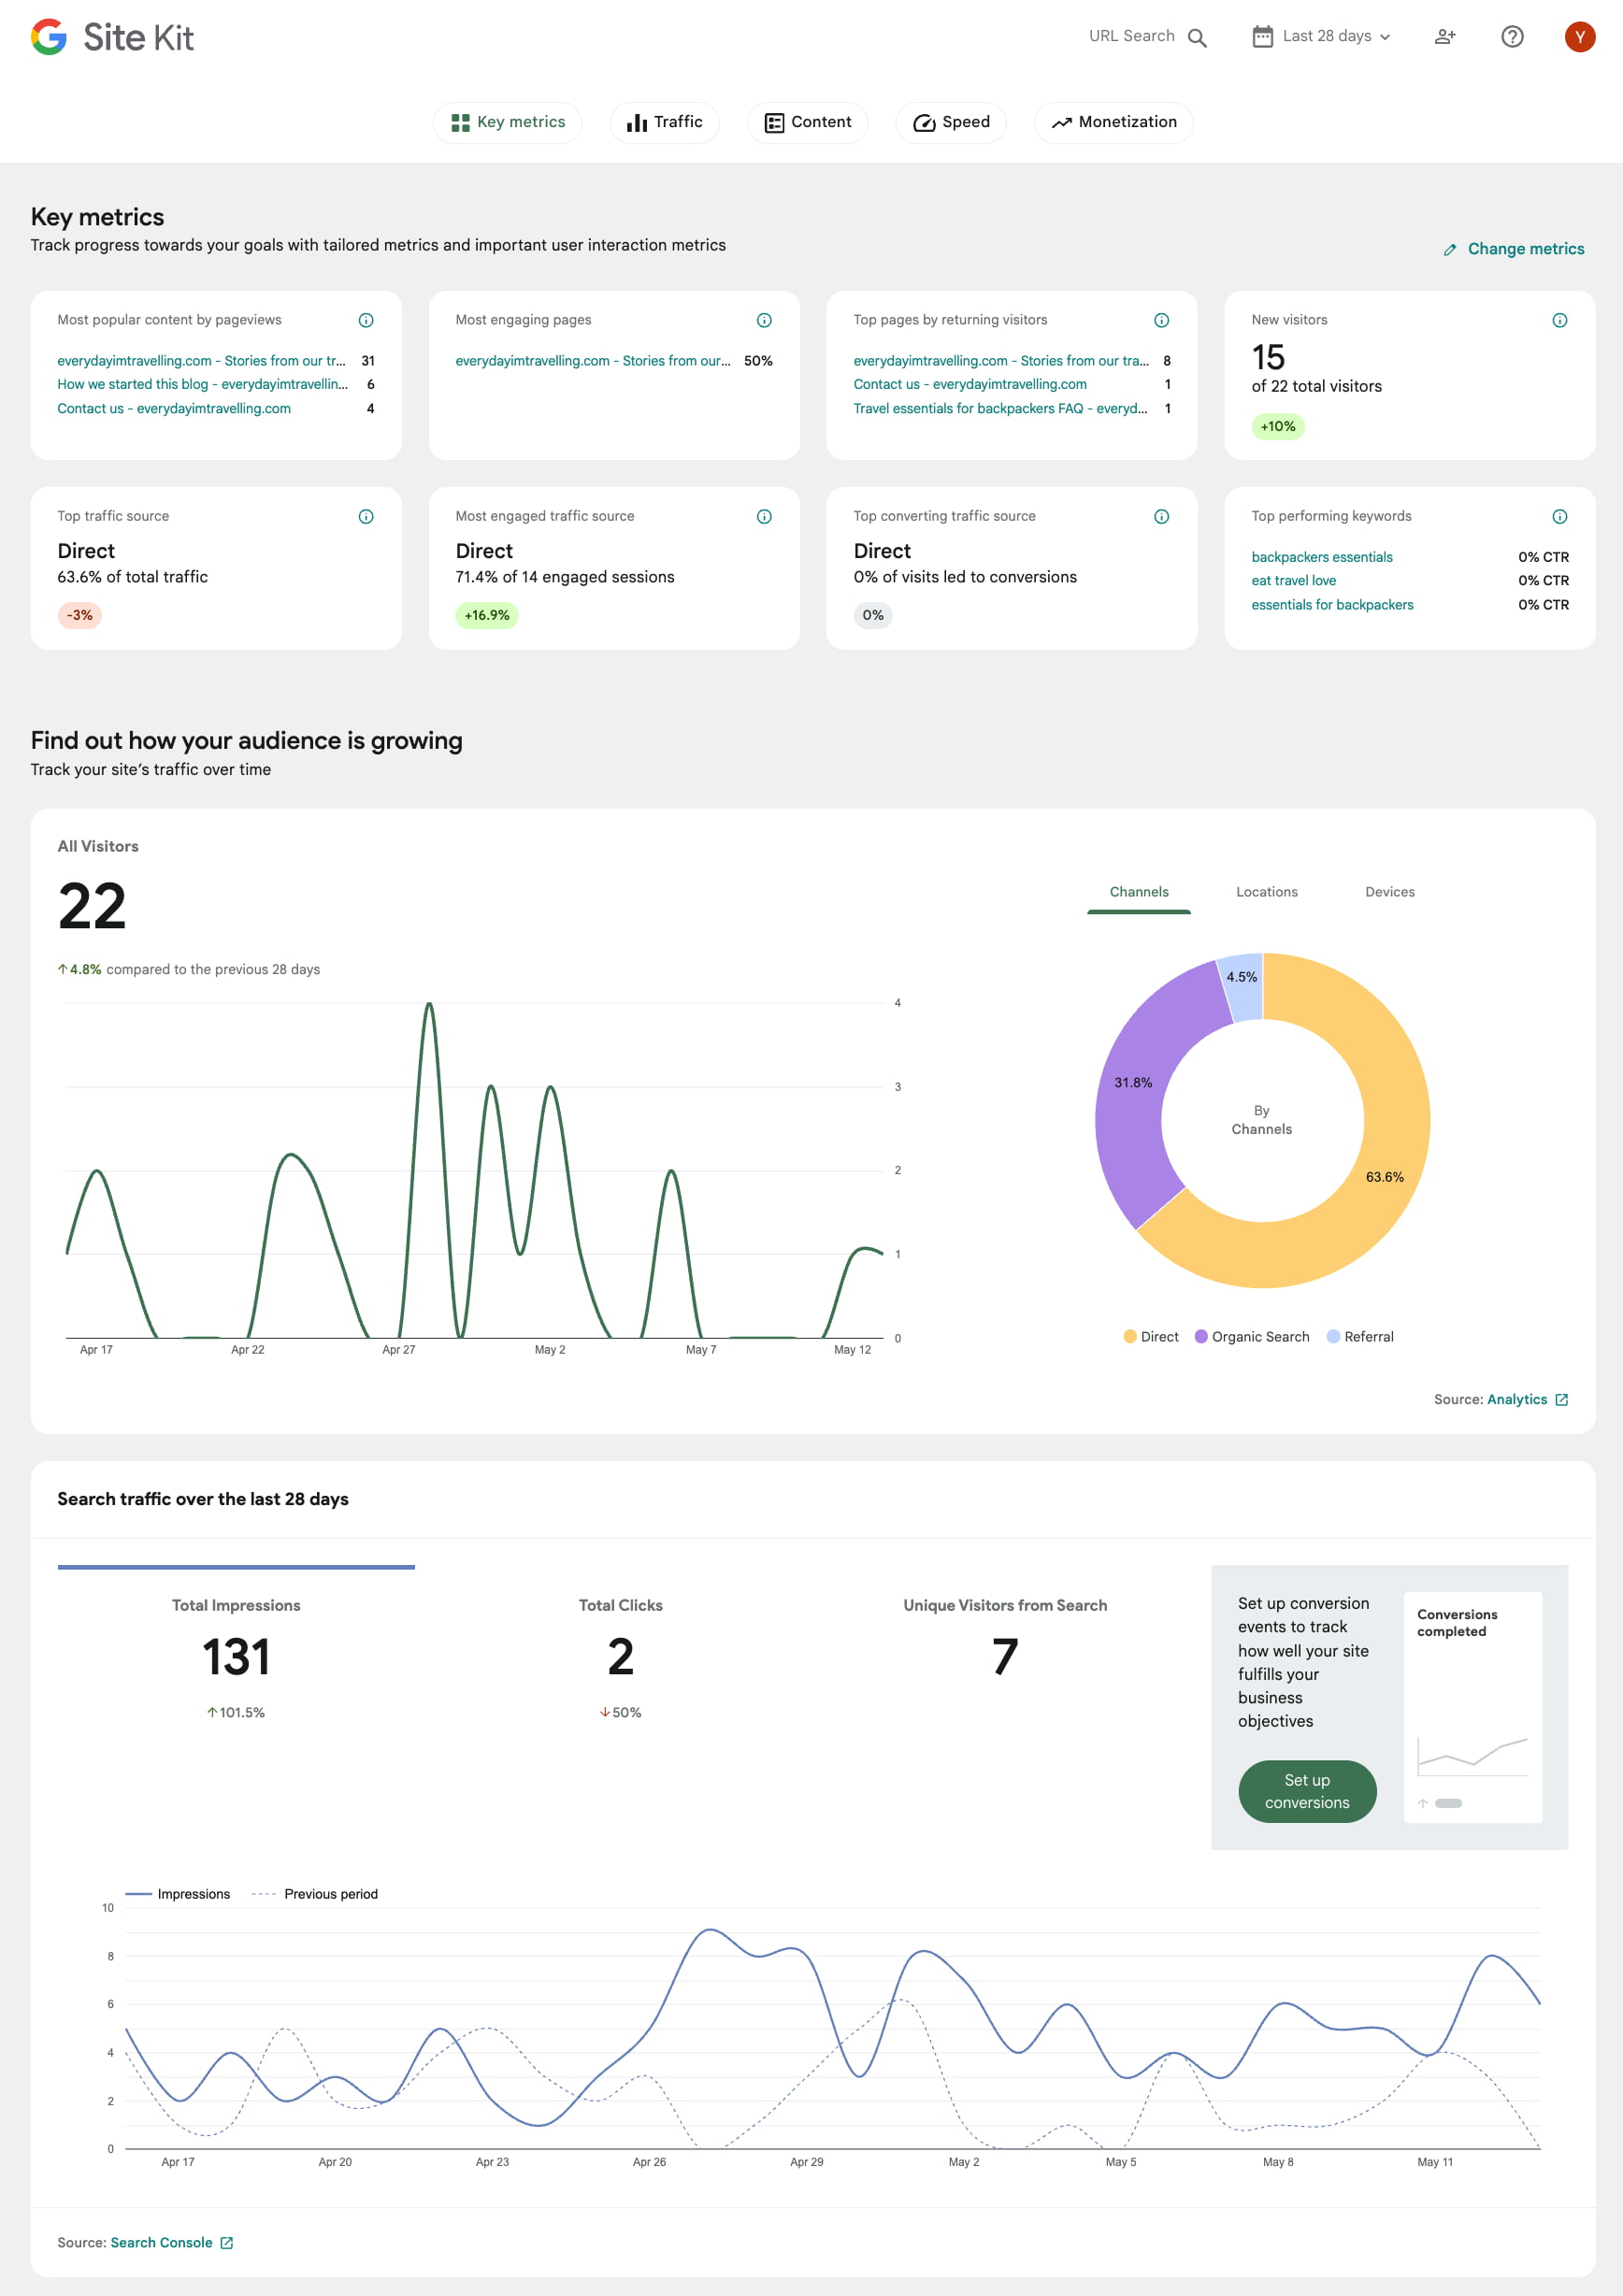Viewport: 1623px width, 2296px height.
Task: Open the help question mark icon
Action: pos(1511,37)
